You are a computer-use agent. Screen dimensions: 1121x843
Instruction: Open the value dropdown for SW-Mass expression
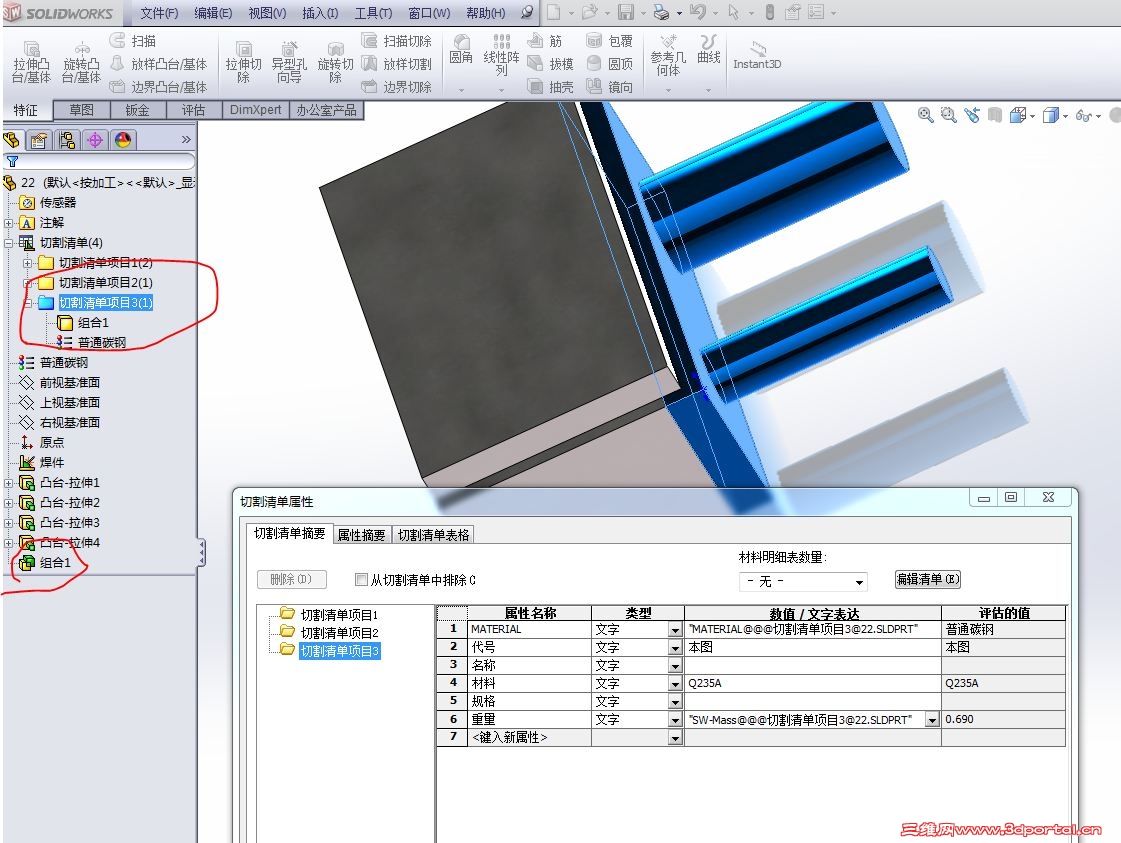pos(932,719)
